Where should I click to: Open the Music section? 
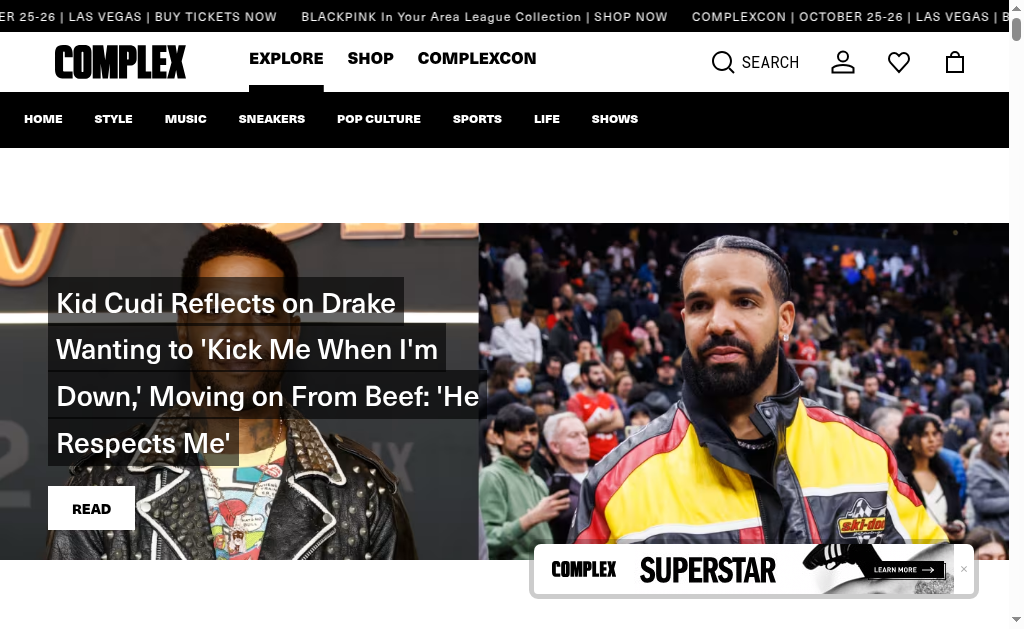[185, 119]
